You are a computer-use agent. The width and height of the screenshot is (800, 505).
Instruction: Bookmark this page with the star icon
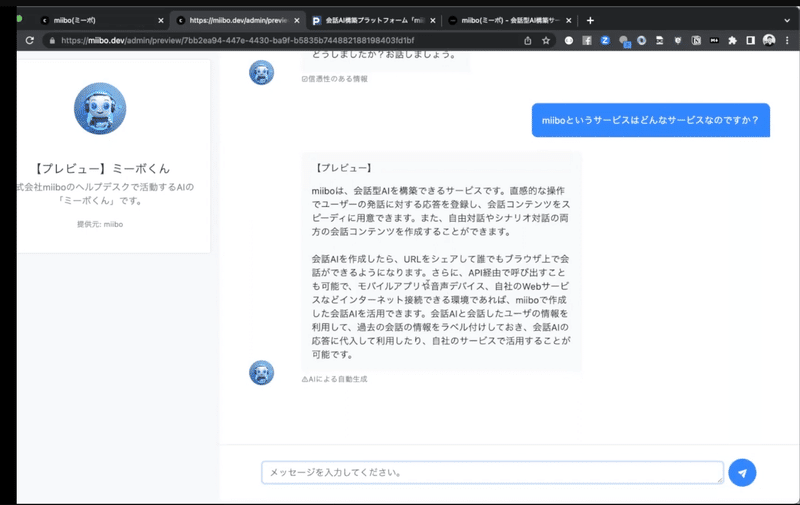tap(546, 40)
